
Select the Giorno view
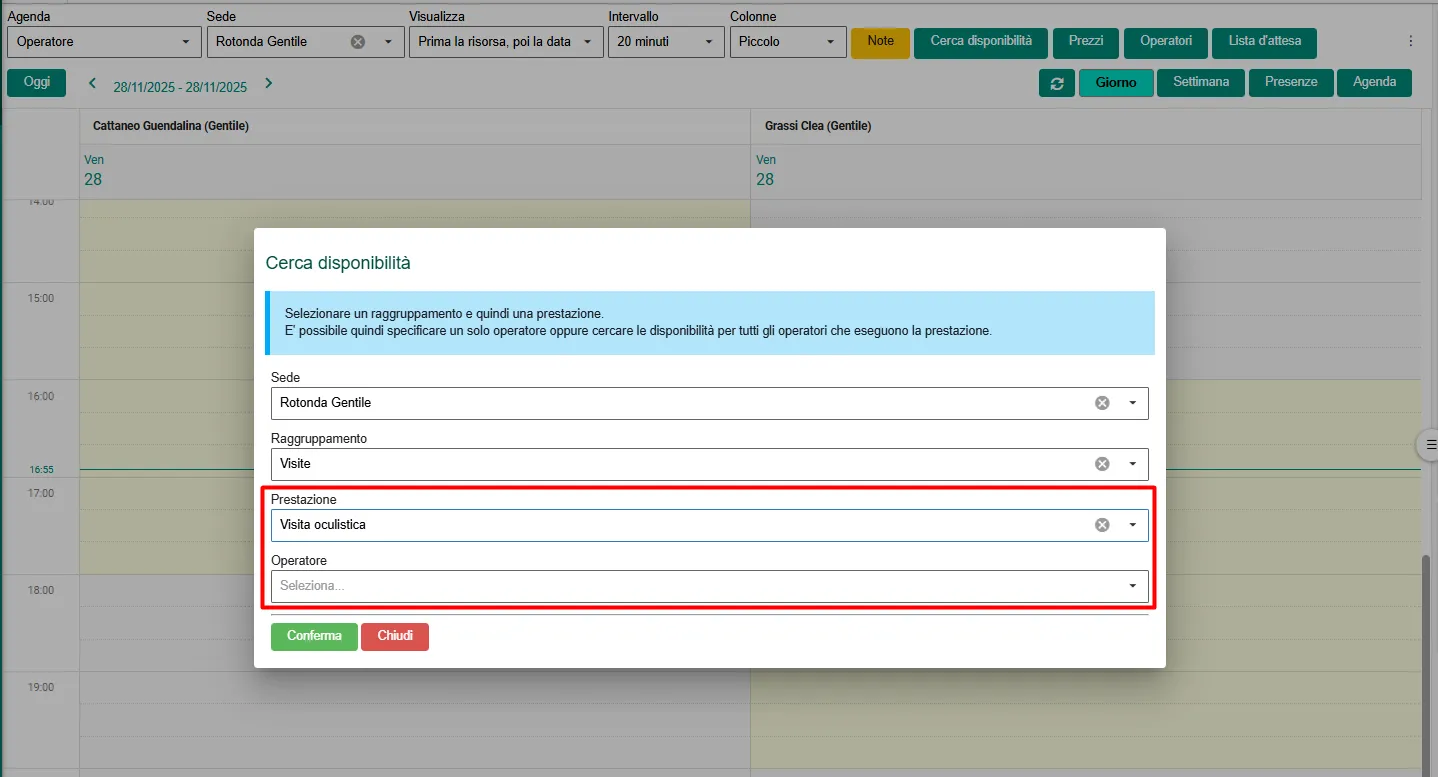[1115, 83]
